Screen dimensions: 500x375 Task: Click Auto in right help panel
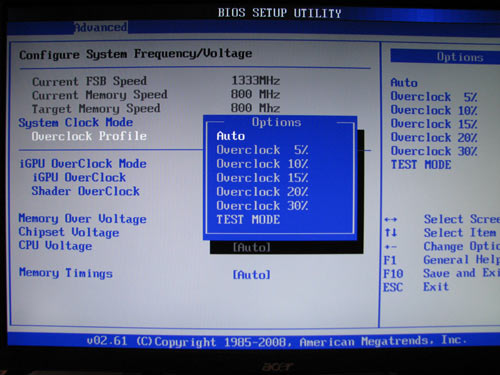(404, 83)
